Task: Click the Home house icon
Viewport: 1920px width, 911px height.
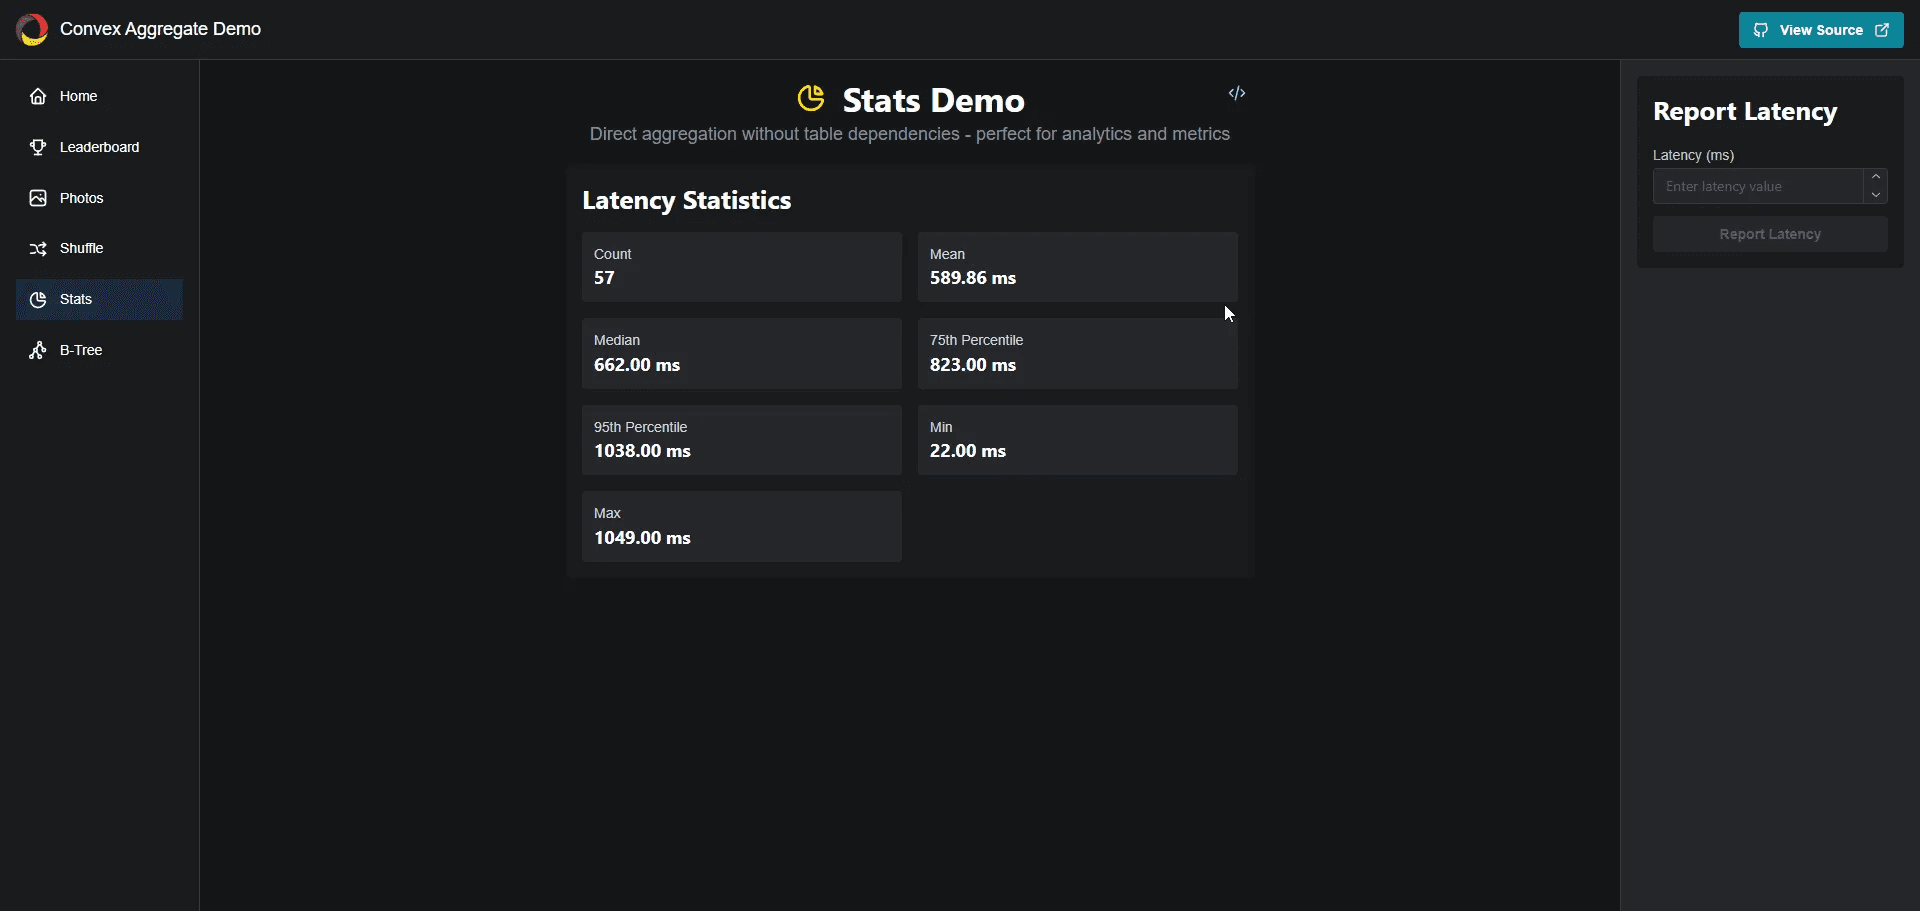Action: pos(38,96)
